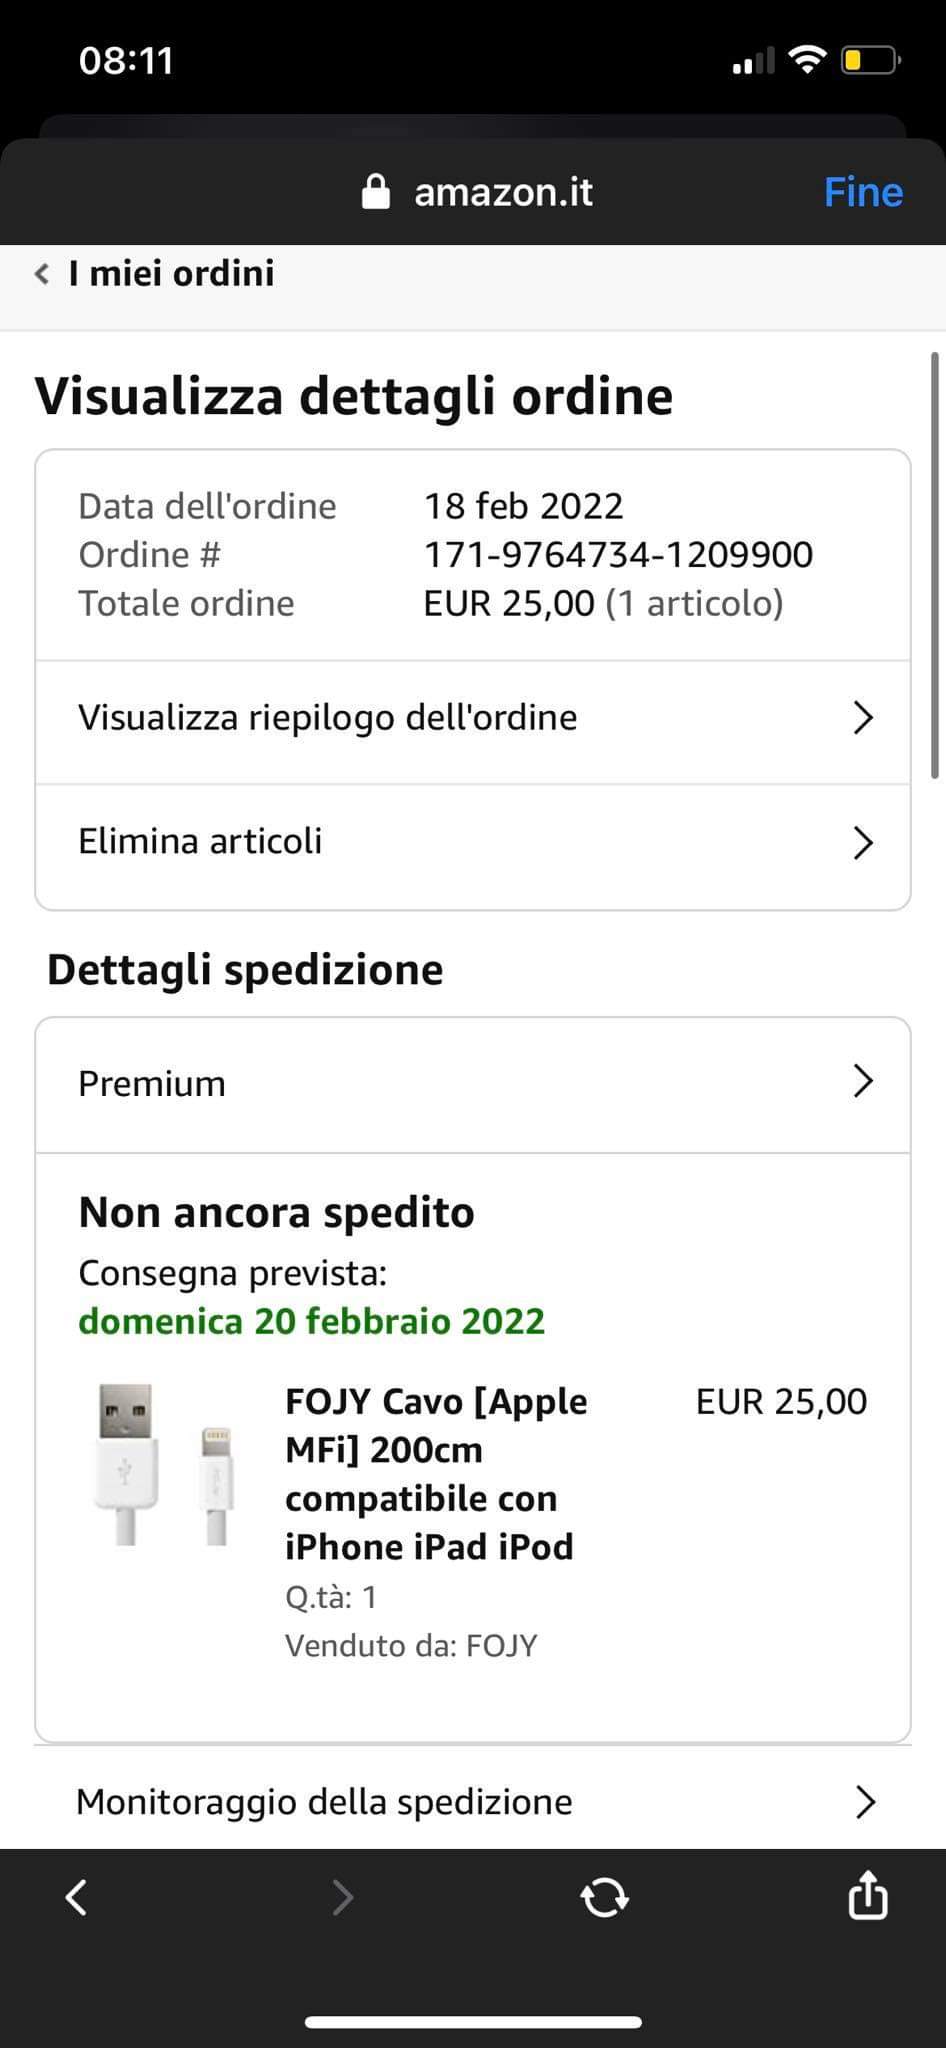Image resolution: width=946 pixels, height=2048 pixels.
Task: Expand the Elimina articoli chevron
Action: tap(863, 843)
